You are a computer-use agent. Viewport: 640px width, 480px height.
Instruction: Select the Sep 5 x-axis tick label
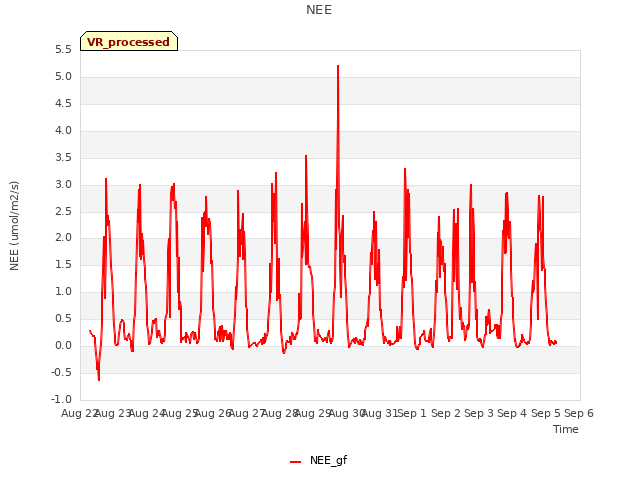point(545,413)
